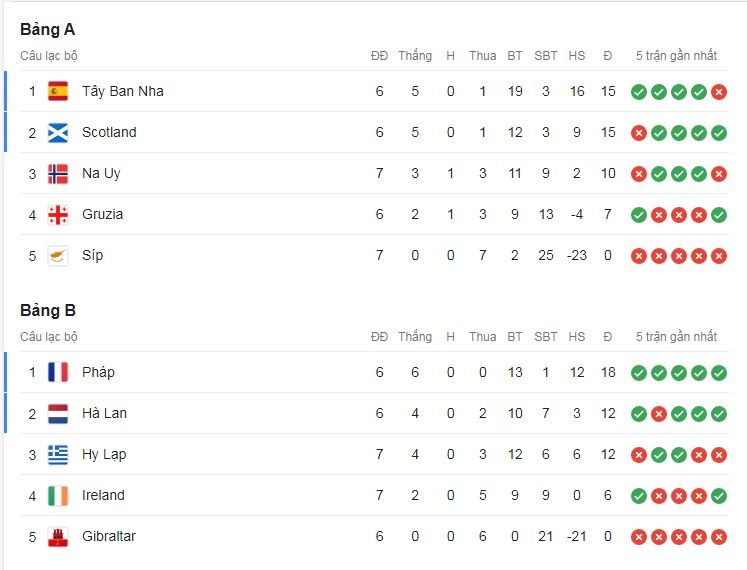Click the Spain flag icon

(58, 91)
